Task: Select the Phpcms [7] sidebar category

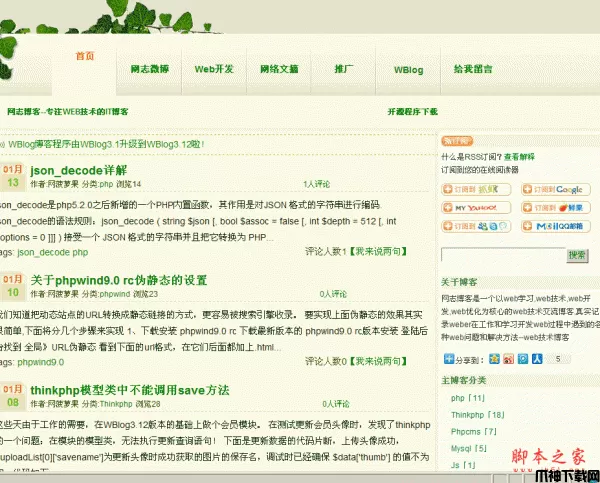Action: click(474, 432)
